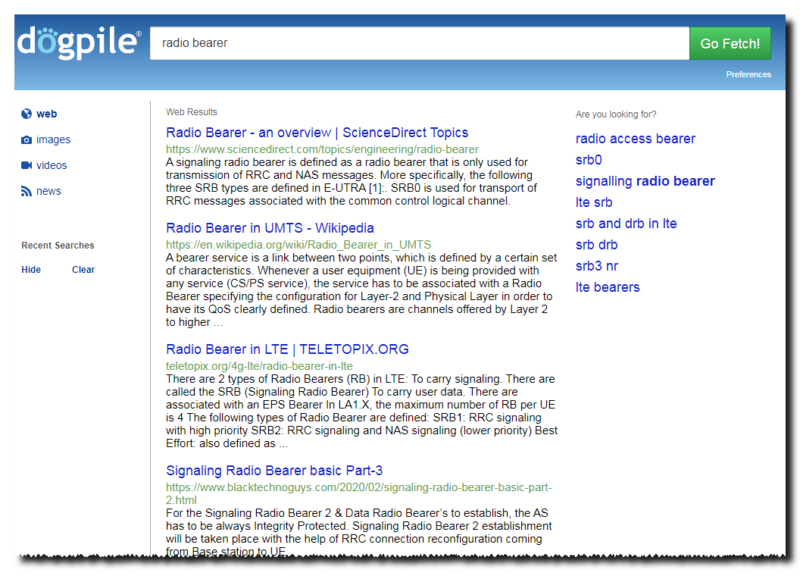Open the news search tab

[49, 191]
